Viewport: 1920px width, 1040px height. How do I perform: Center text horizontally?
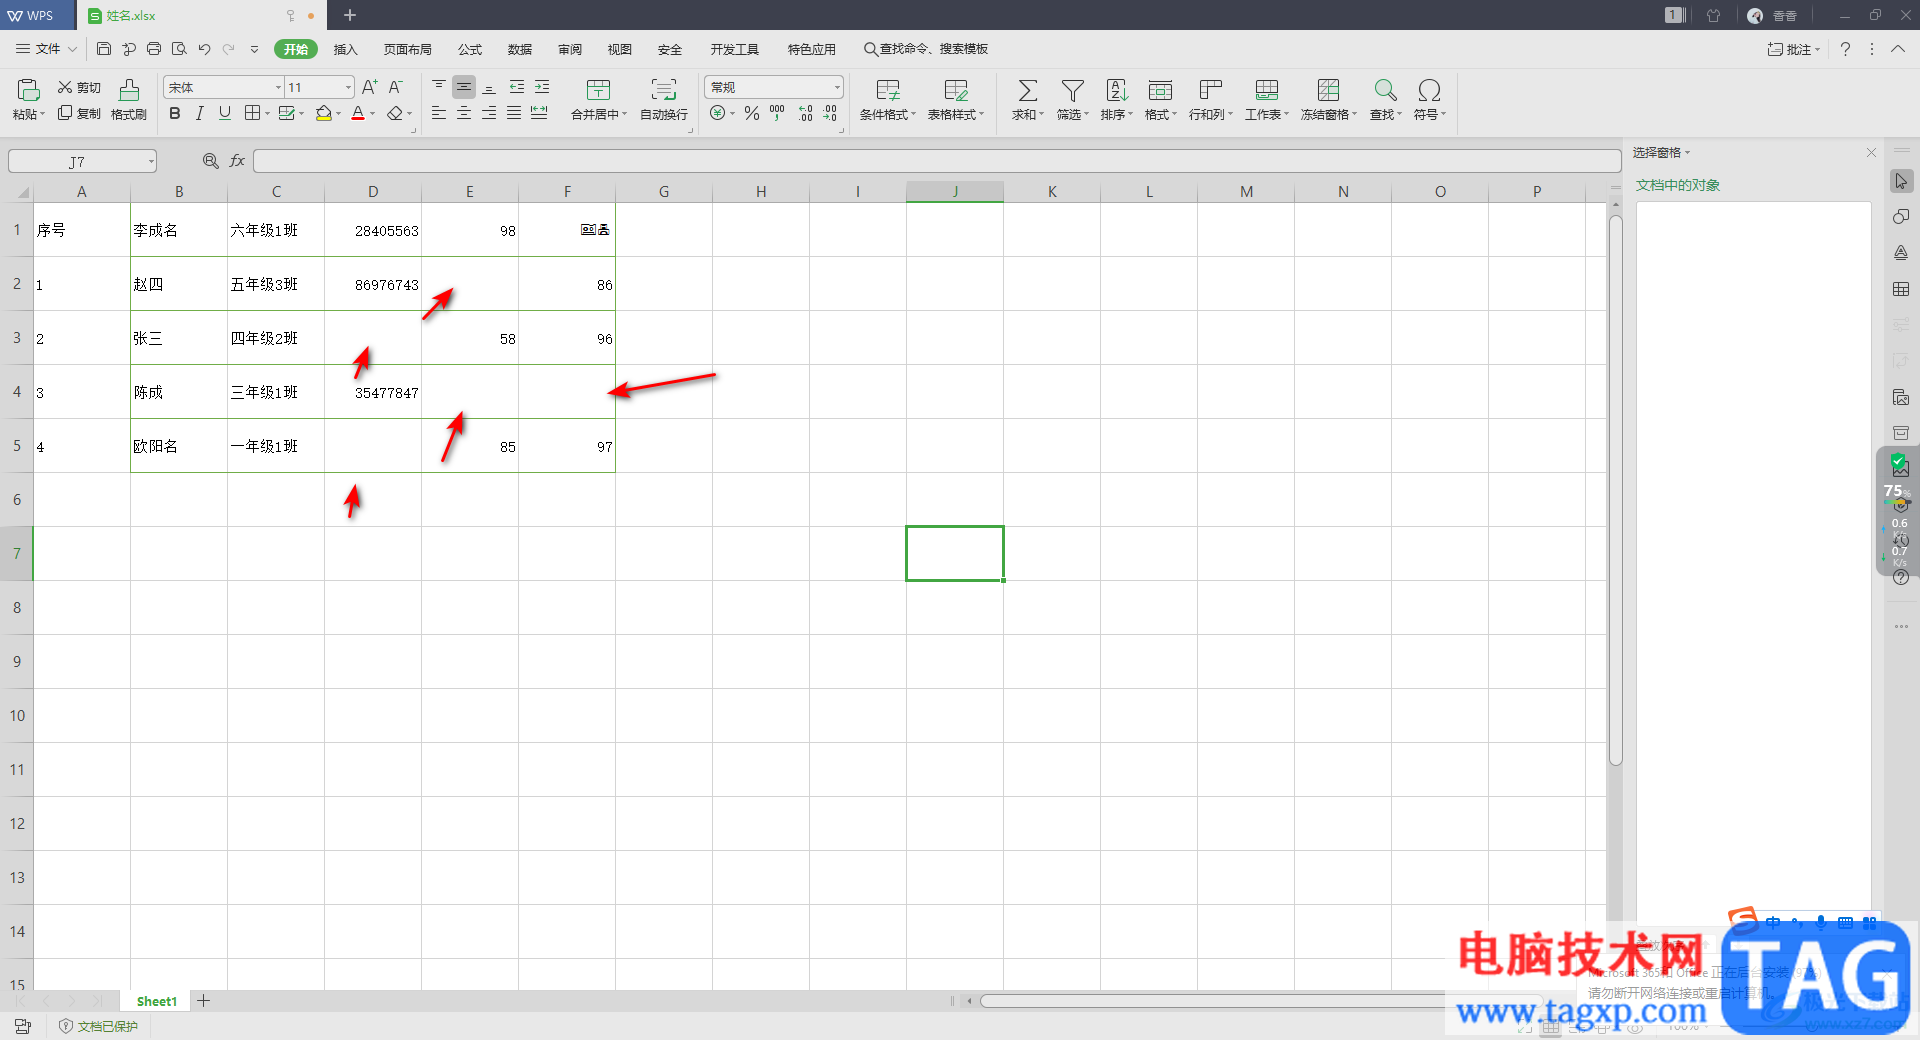[464, 113]
